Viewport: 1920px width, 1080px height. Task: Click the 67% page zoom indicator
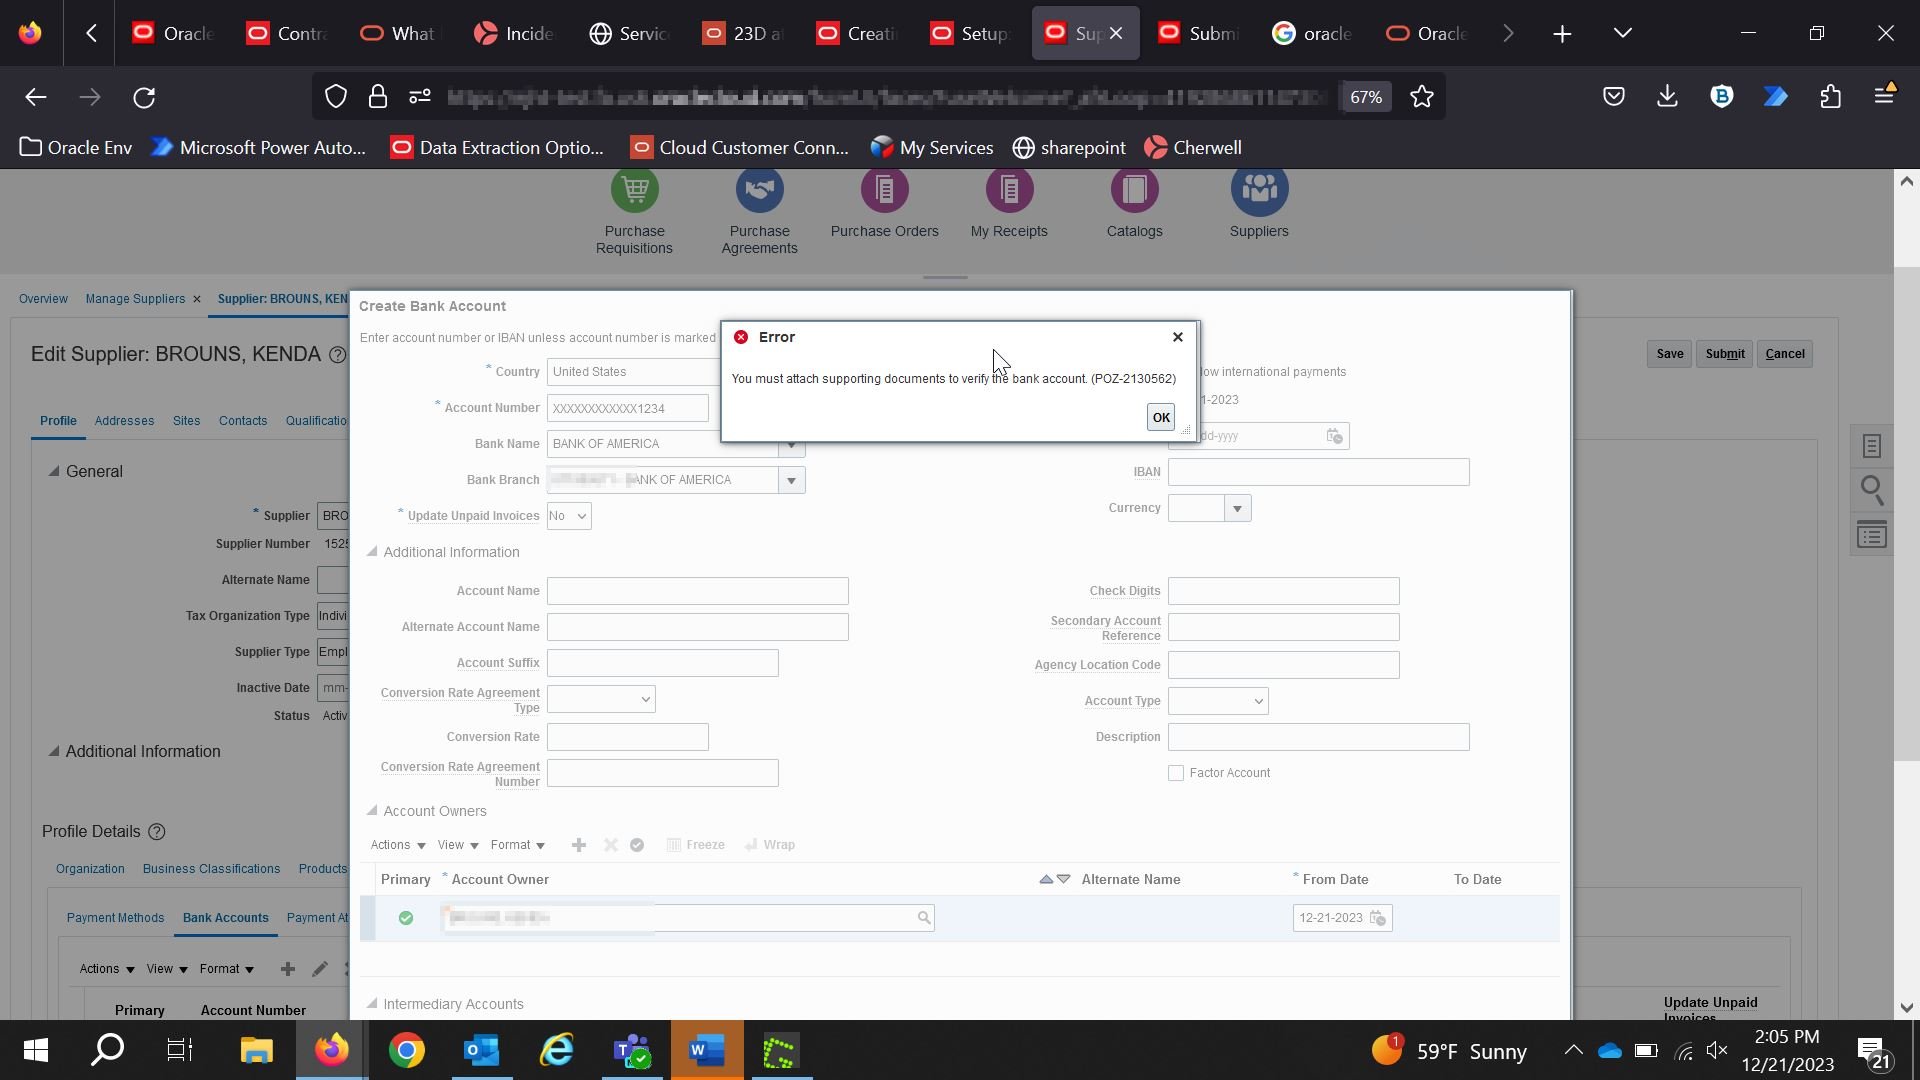pyautogui.click(x=1365, y=97)
